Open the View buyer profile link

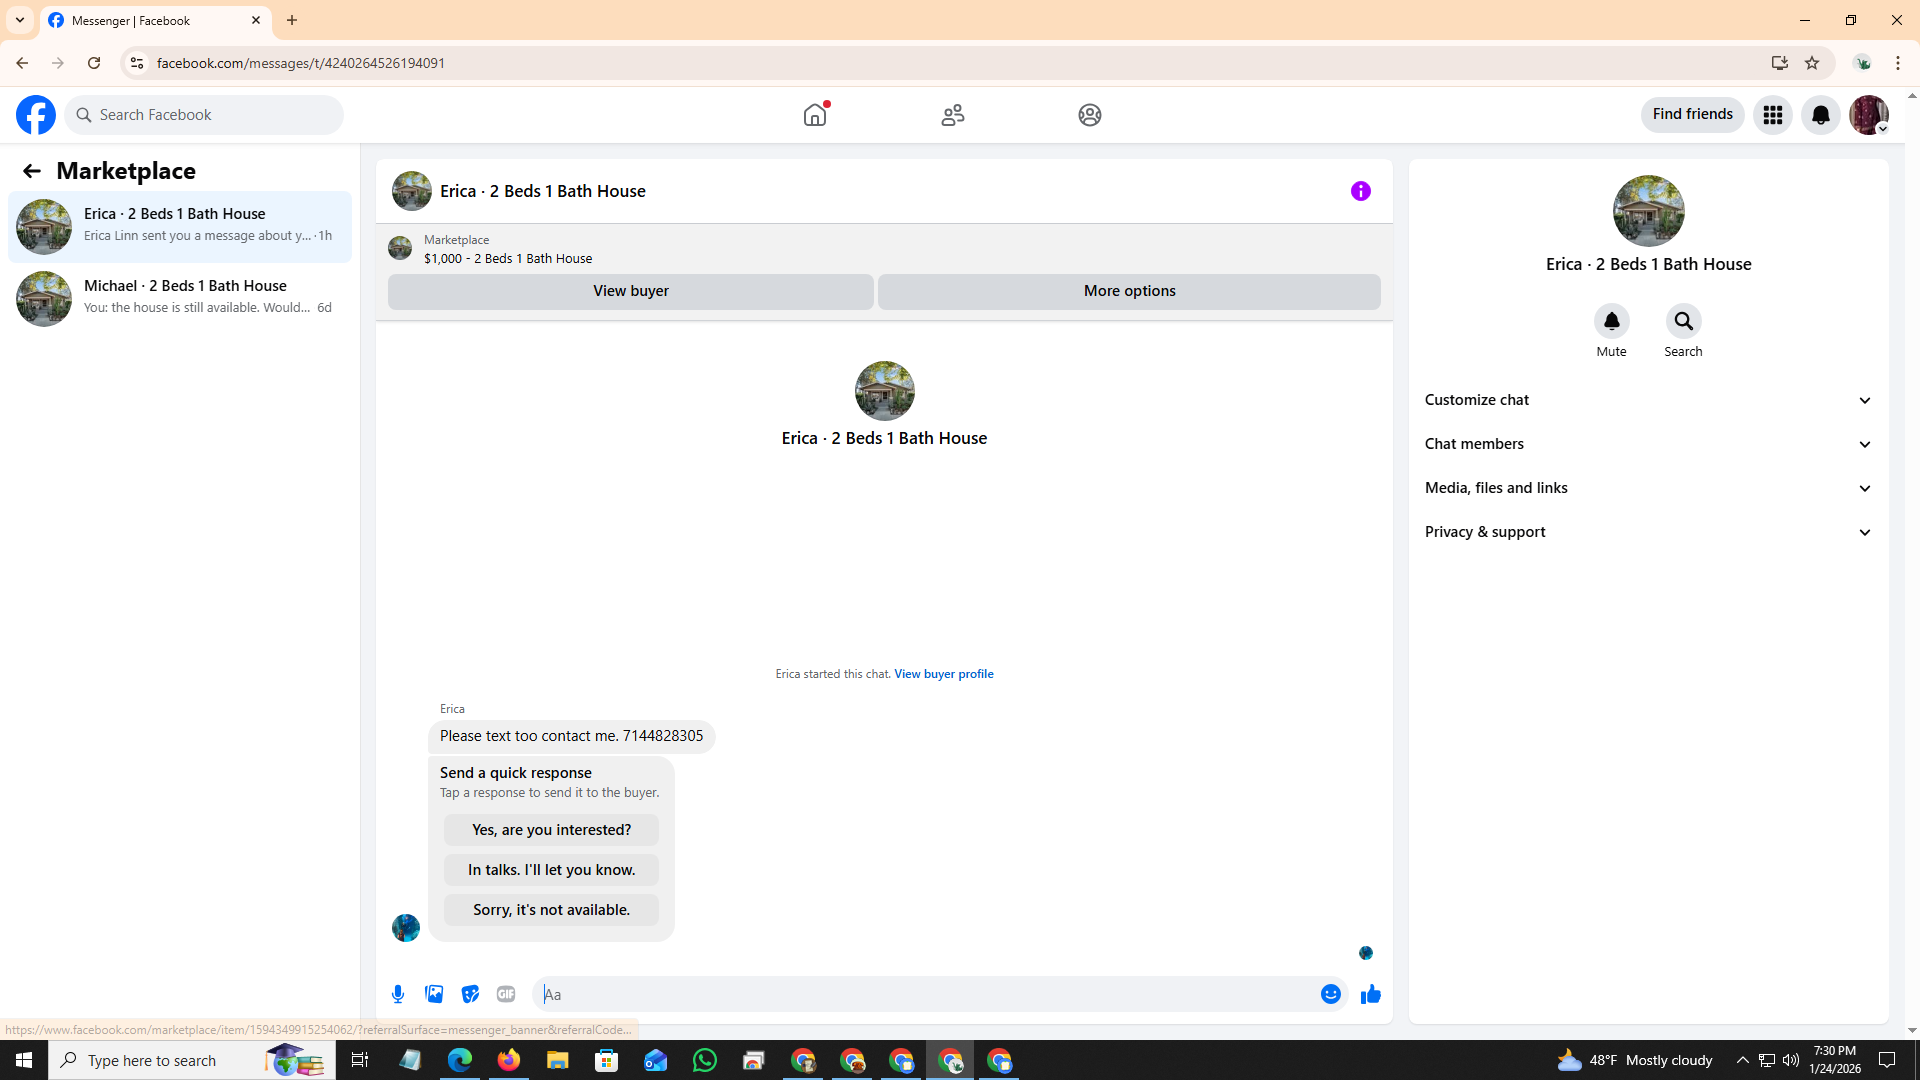point(943,674)
